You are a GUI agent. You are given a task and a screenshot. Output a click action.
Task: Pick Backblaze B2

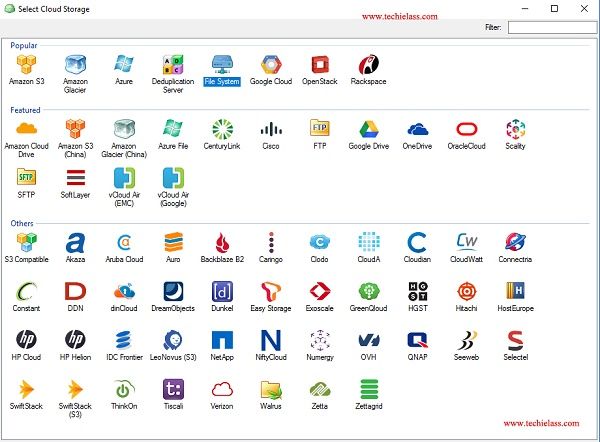click(222, 242)
